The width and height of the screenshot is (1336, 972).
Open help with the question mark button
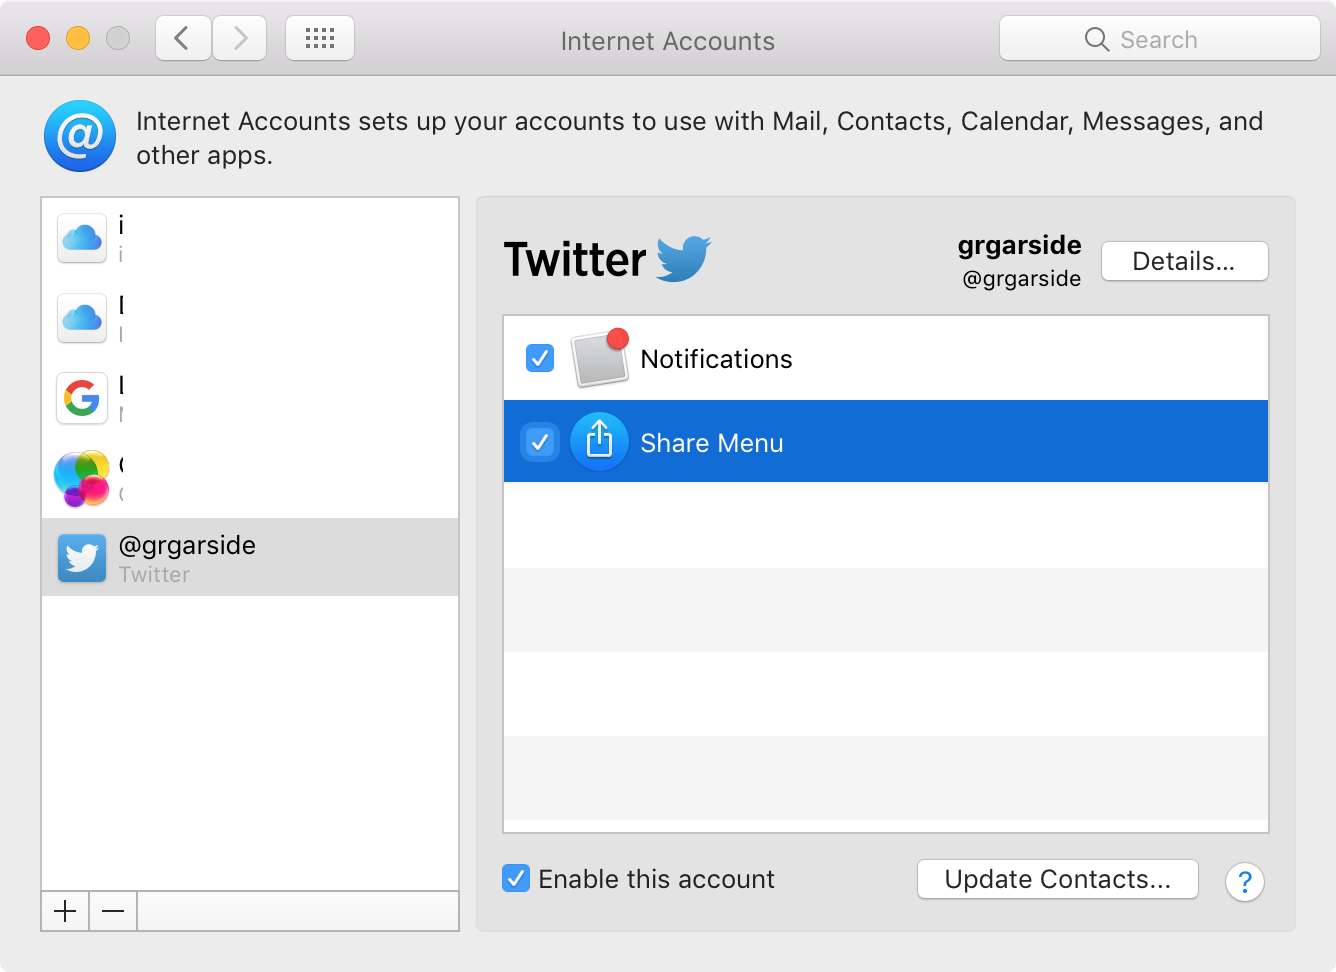(1245, 882)
